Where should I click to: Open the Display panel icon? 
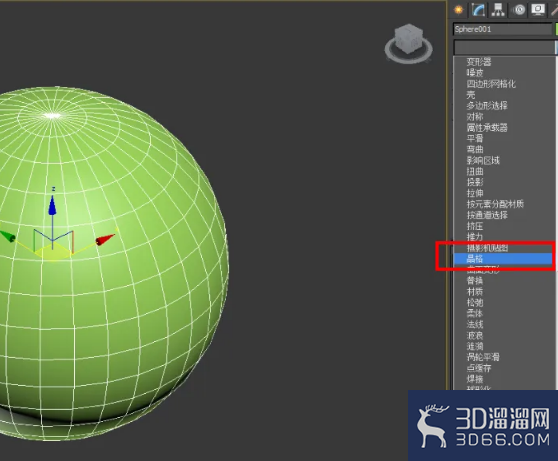point(538,10)
